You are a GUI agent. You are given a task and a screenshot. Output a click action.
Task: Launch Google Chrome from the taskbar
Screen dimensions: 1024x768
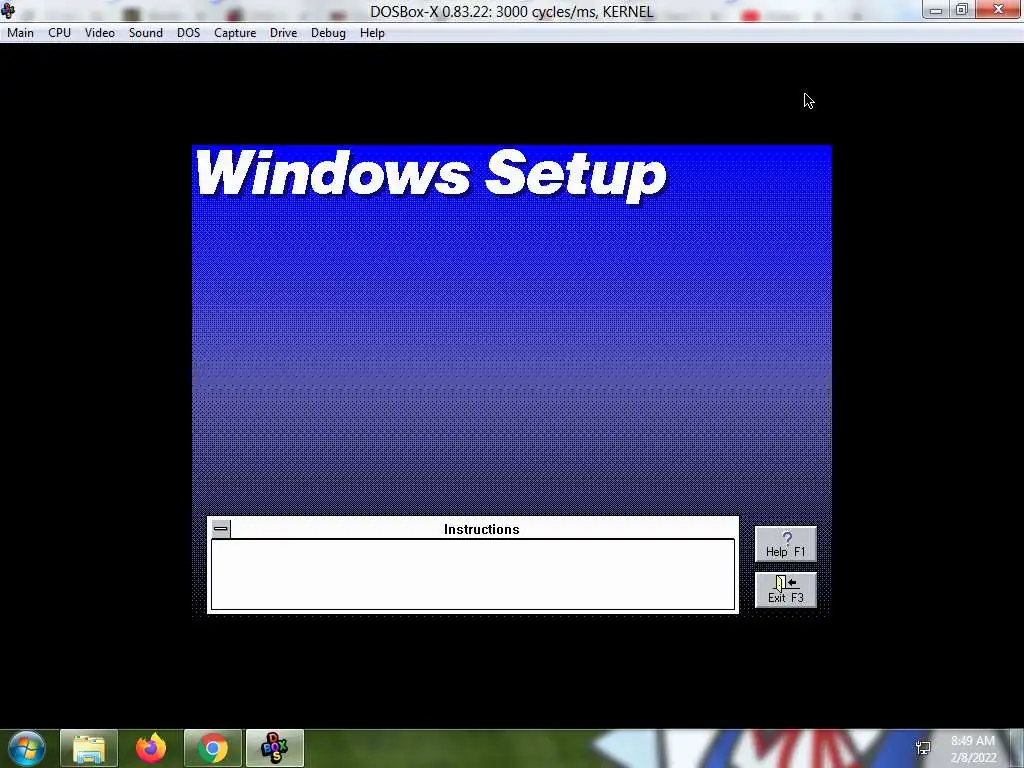(x=213, y=748)
